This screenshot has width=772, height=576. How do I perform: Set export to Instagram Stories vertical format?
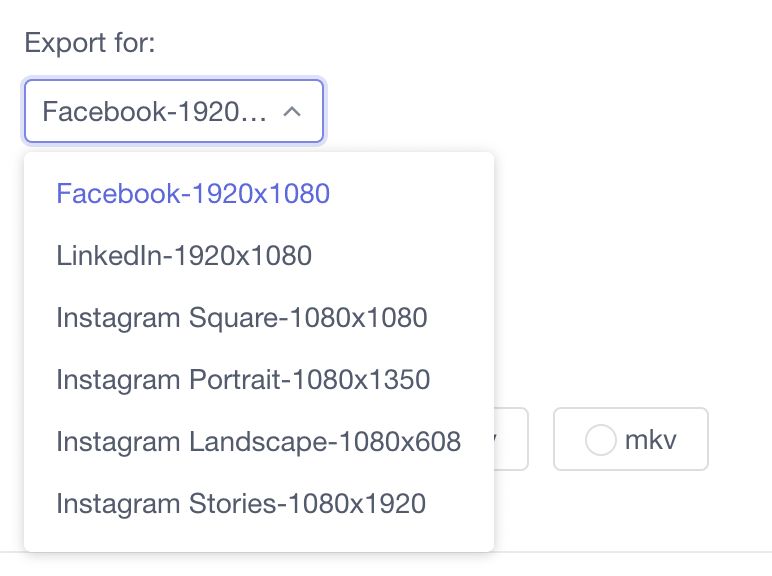click(x=241, y=503)
